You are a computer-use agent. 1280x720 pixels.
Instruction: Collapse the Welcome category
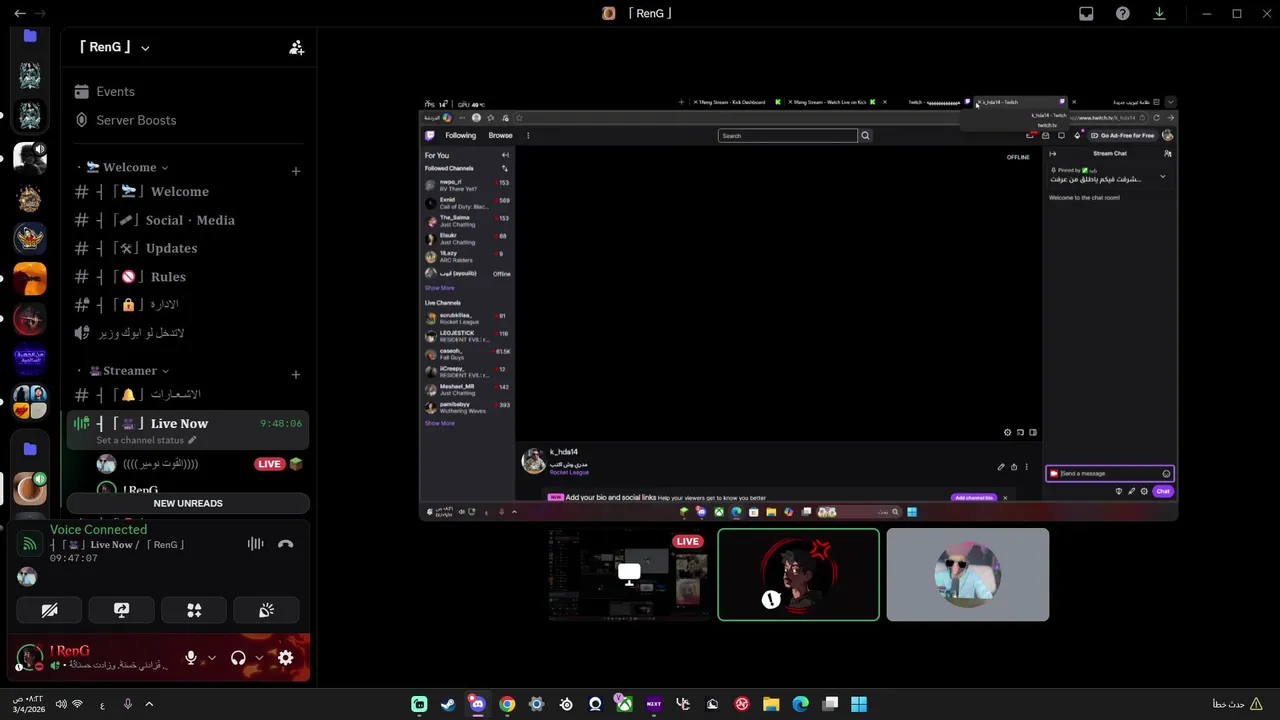(x=128, y=167)
